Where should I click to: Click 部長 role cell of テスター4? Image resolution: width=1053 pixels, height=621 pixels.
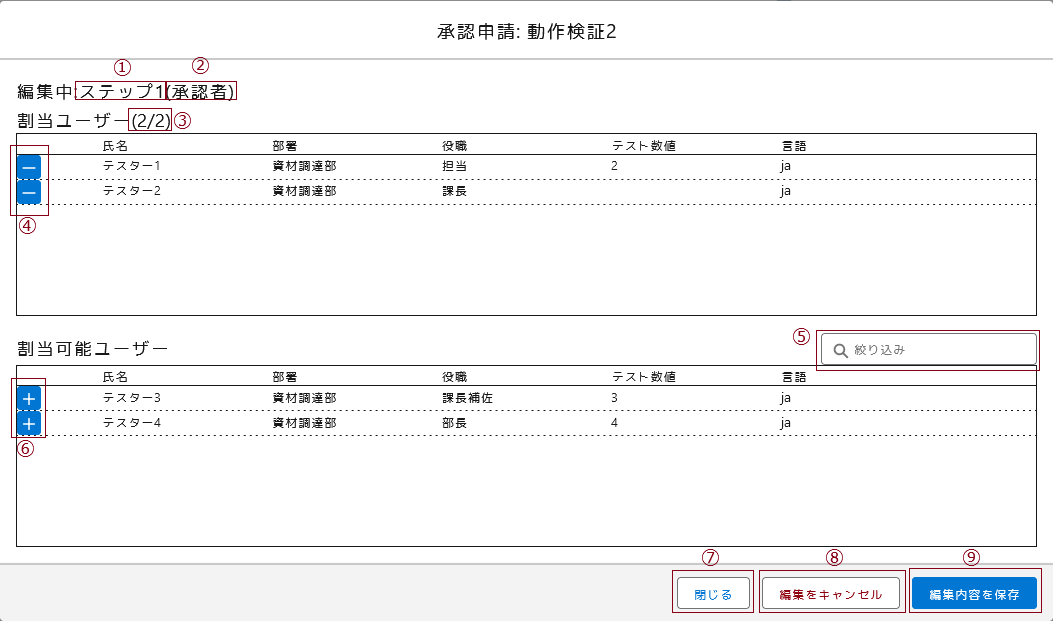tap(455, 423)
